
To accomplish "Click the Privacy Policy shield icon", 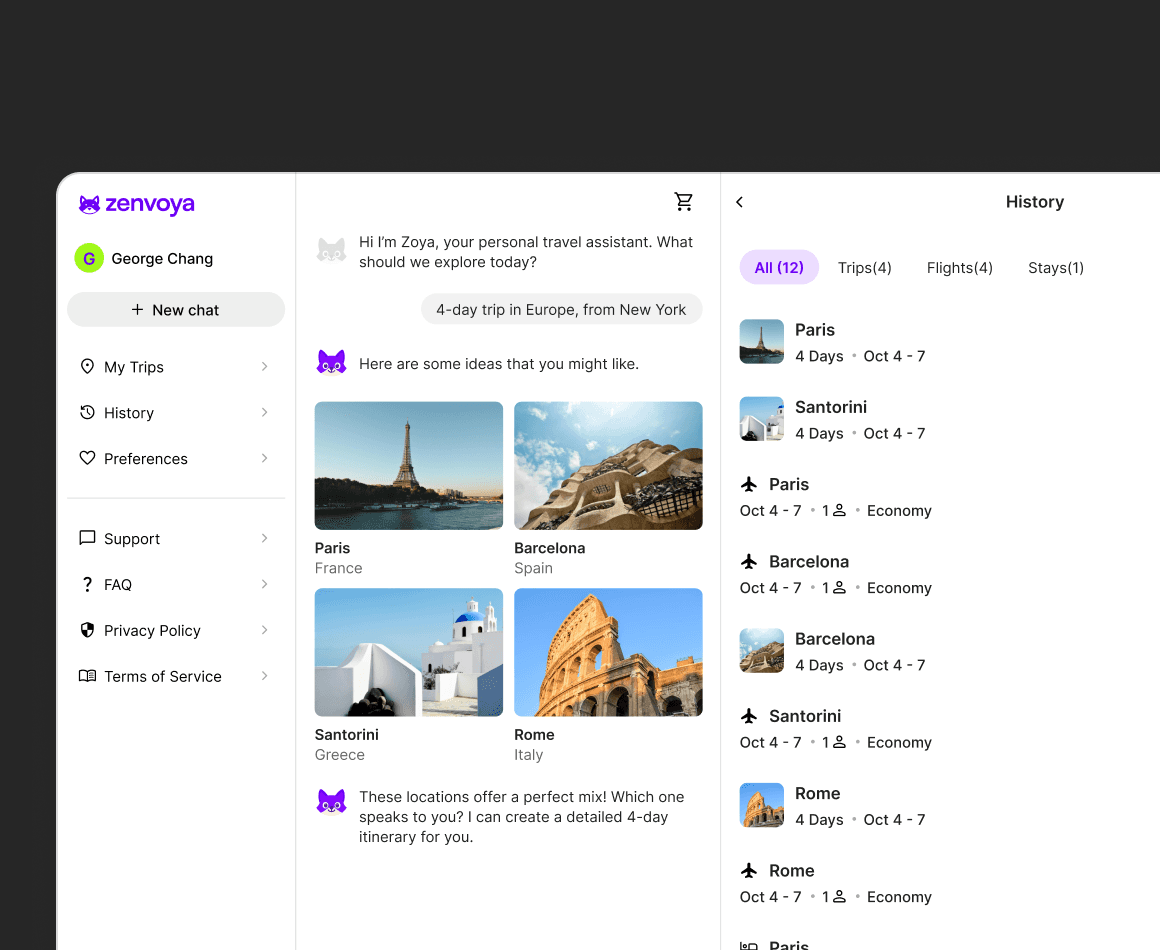I will (87, 630).
